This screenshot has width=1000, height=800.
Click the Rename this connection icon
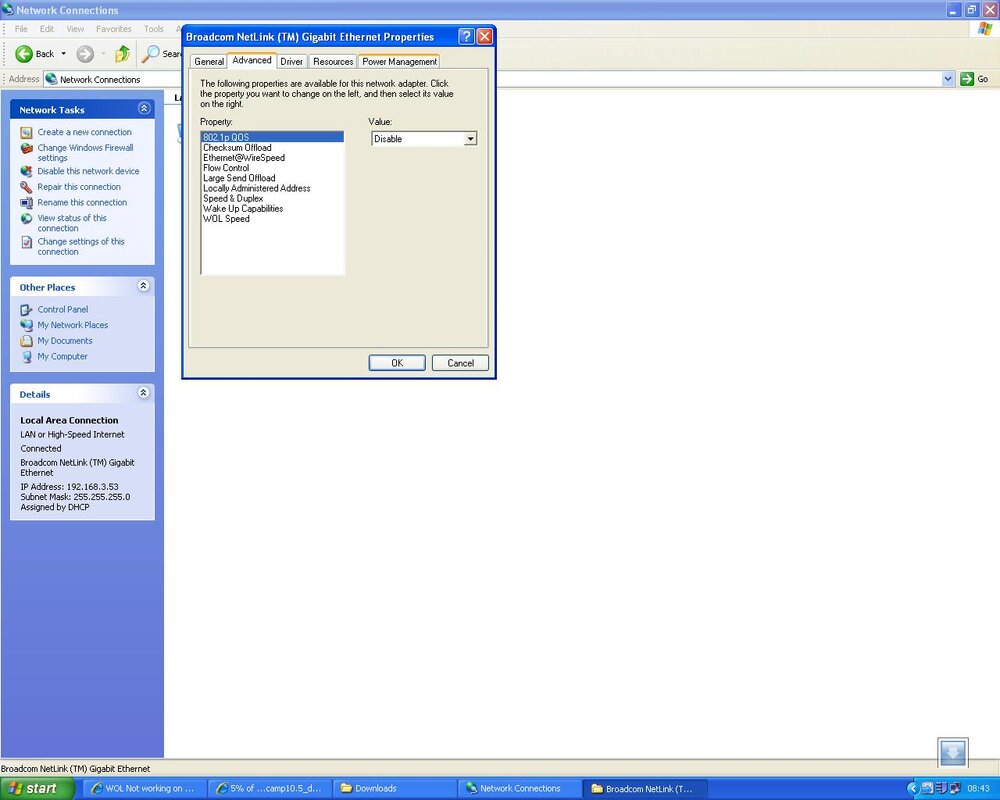26,203
